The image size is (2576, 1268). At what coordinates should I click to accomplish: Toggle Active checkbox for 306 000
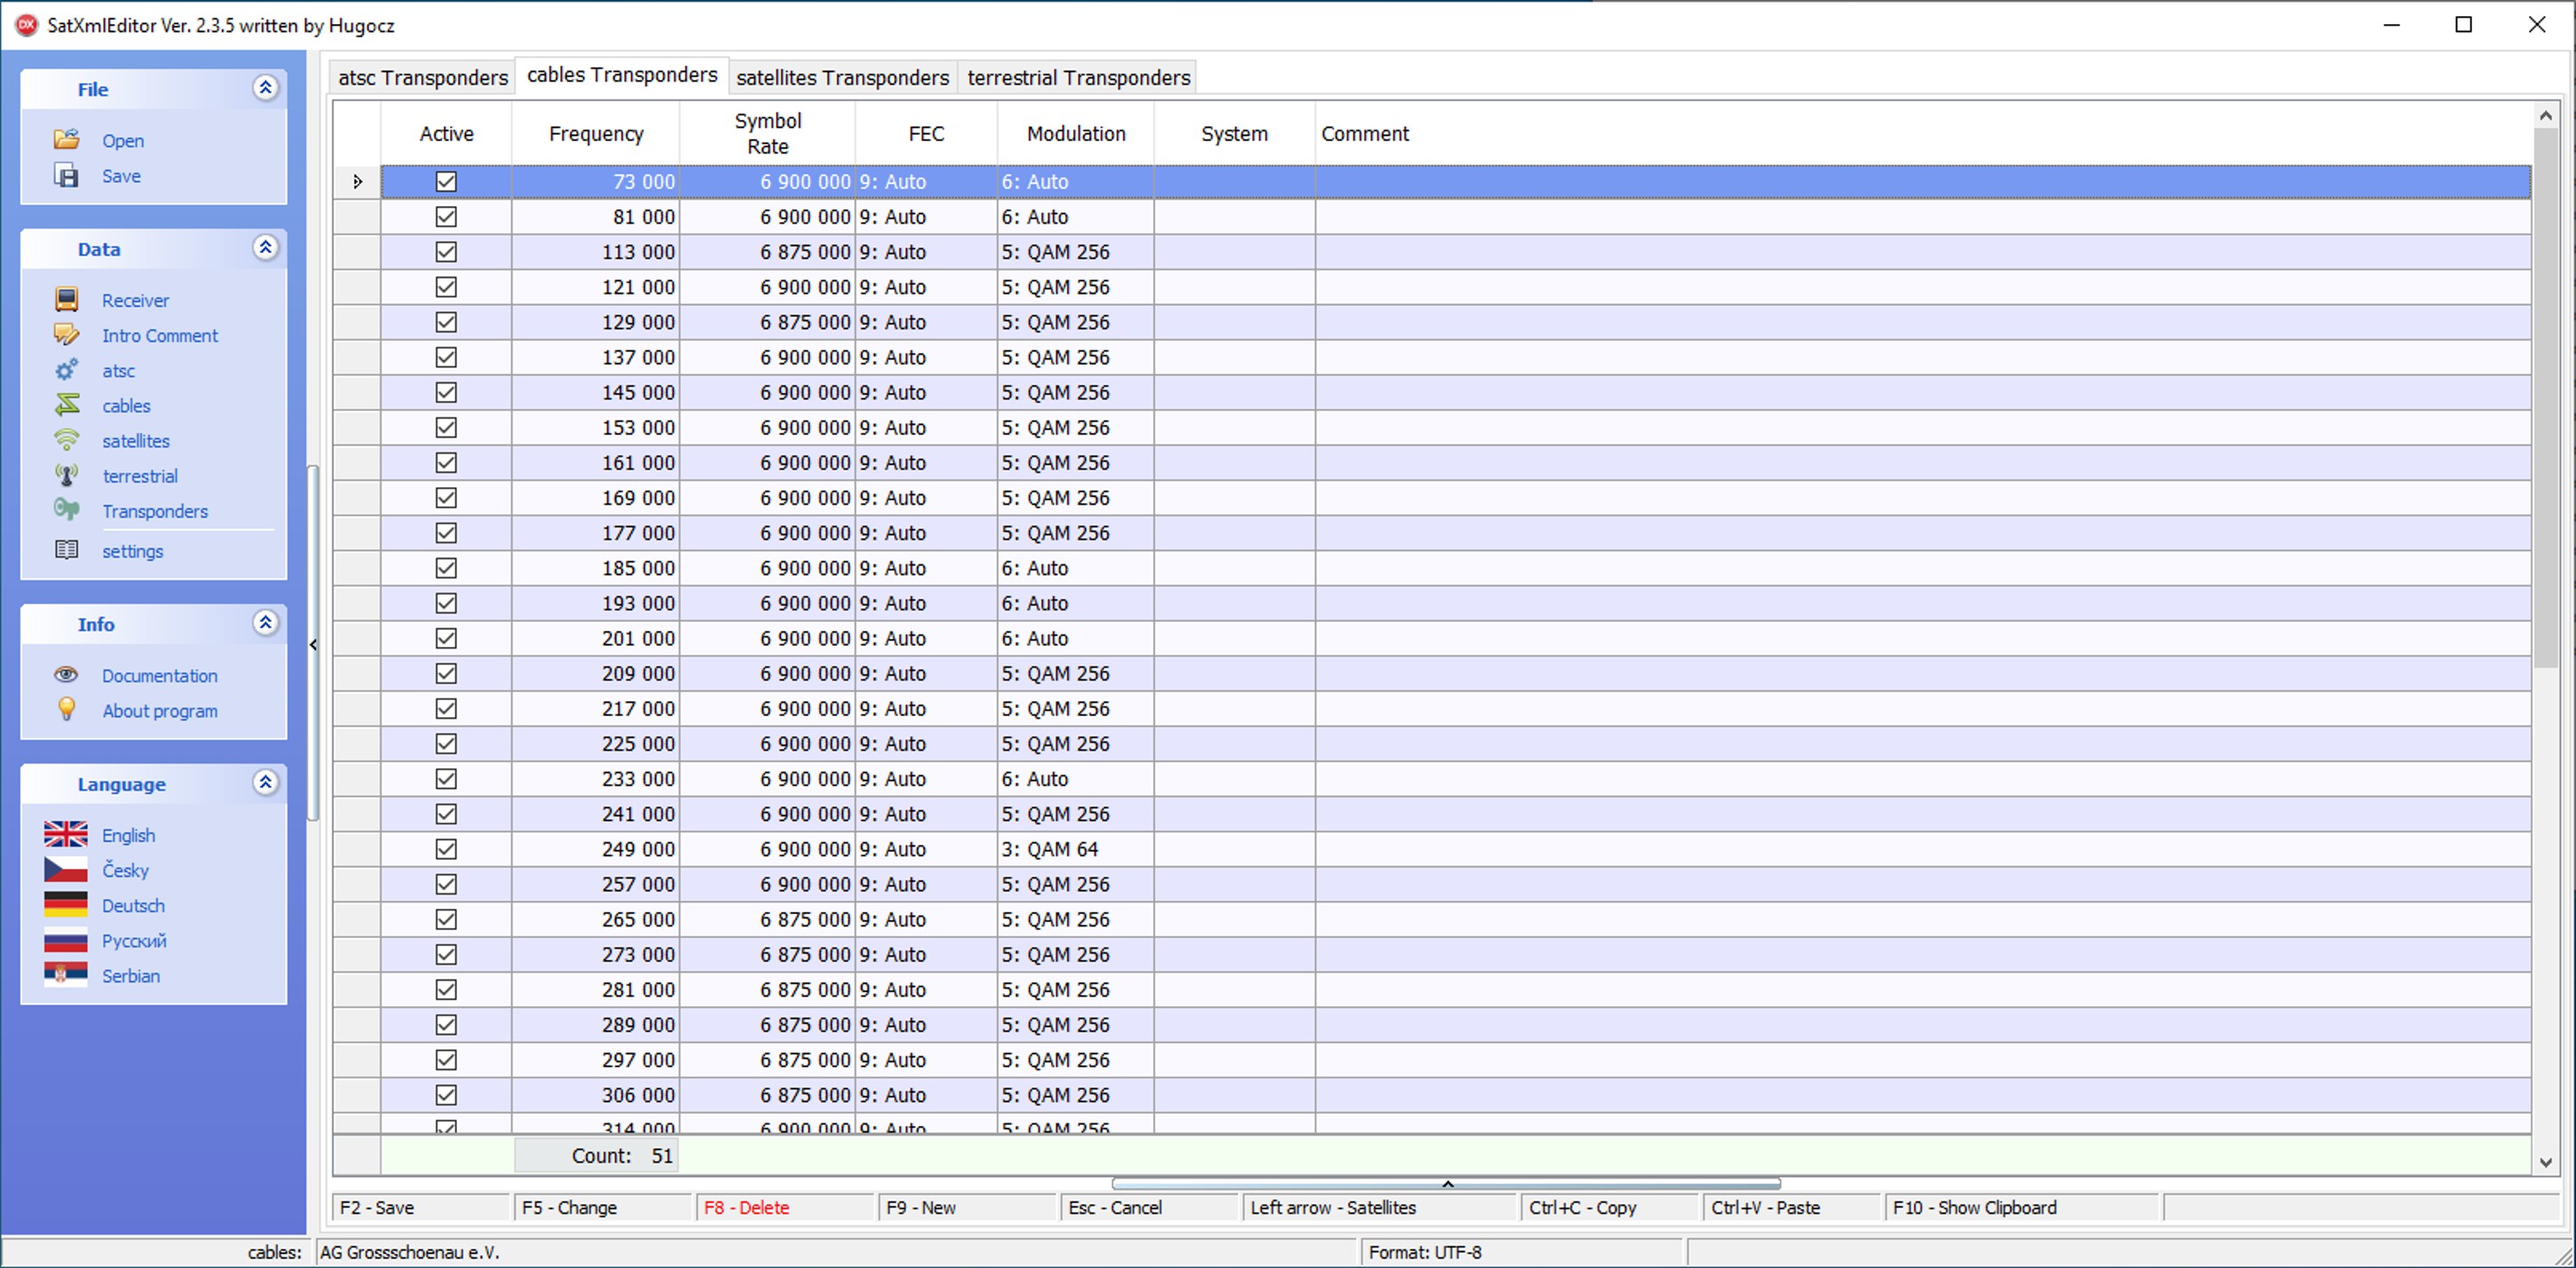click(x=446, y=1095)
